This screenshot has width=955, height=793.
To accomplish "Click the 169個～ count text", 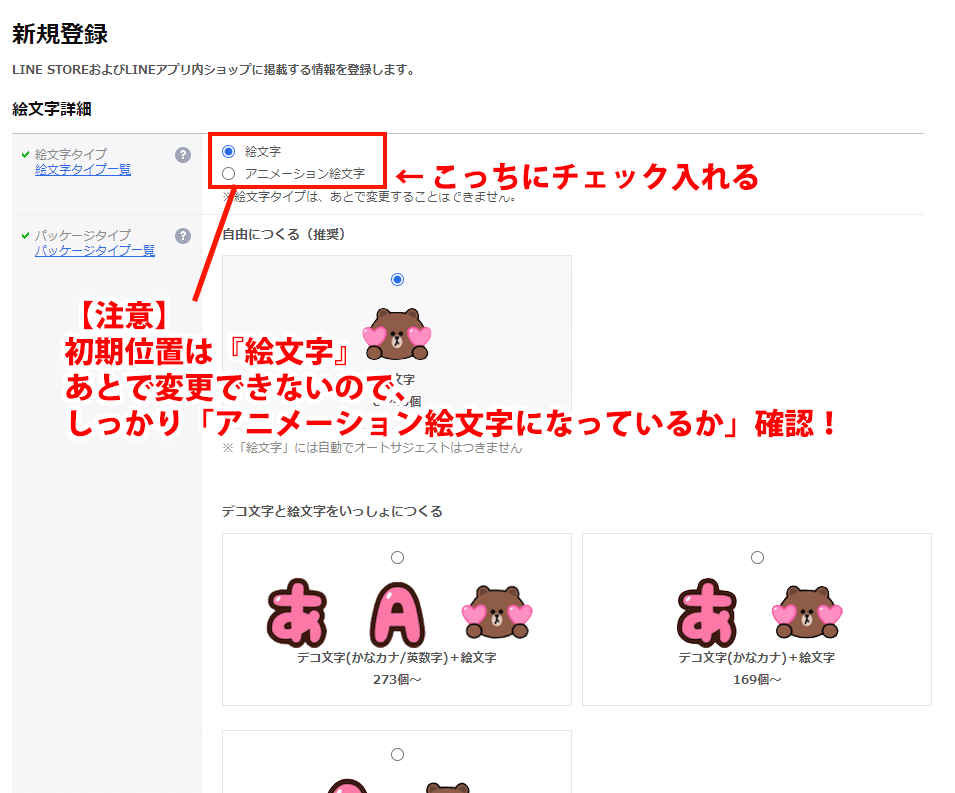I will click(757, 680).
